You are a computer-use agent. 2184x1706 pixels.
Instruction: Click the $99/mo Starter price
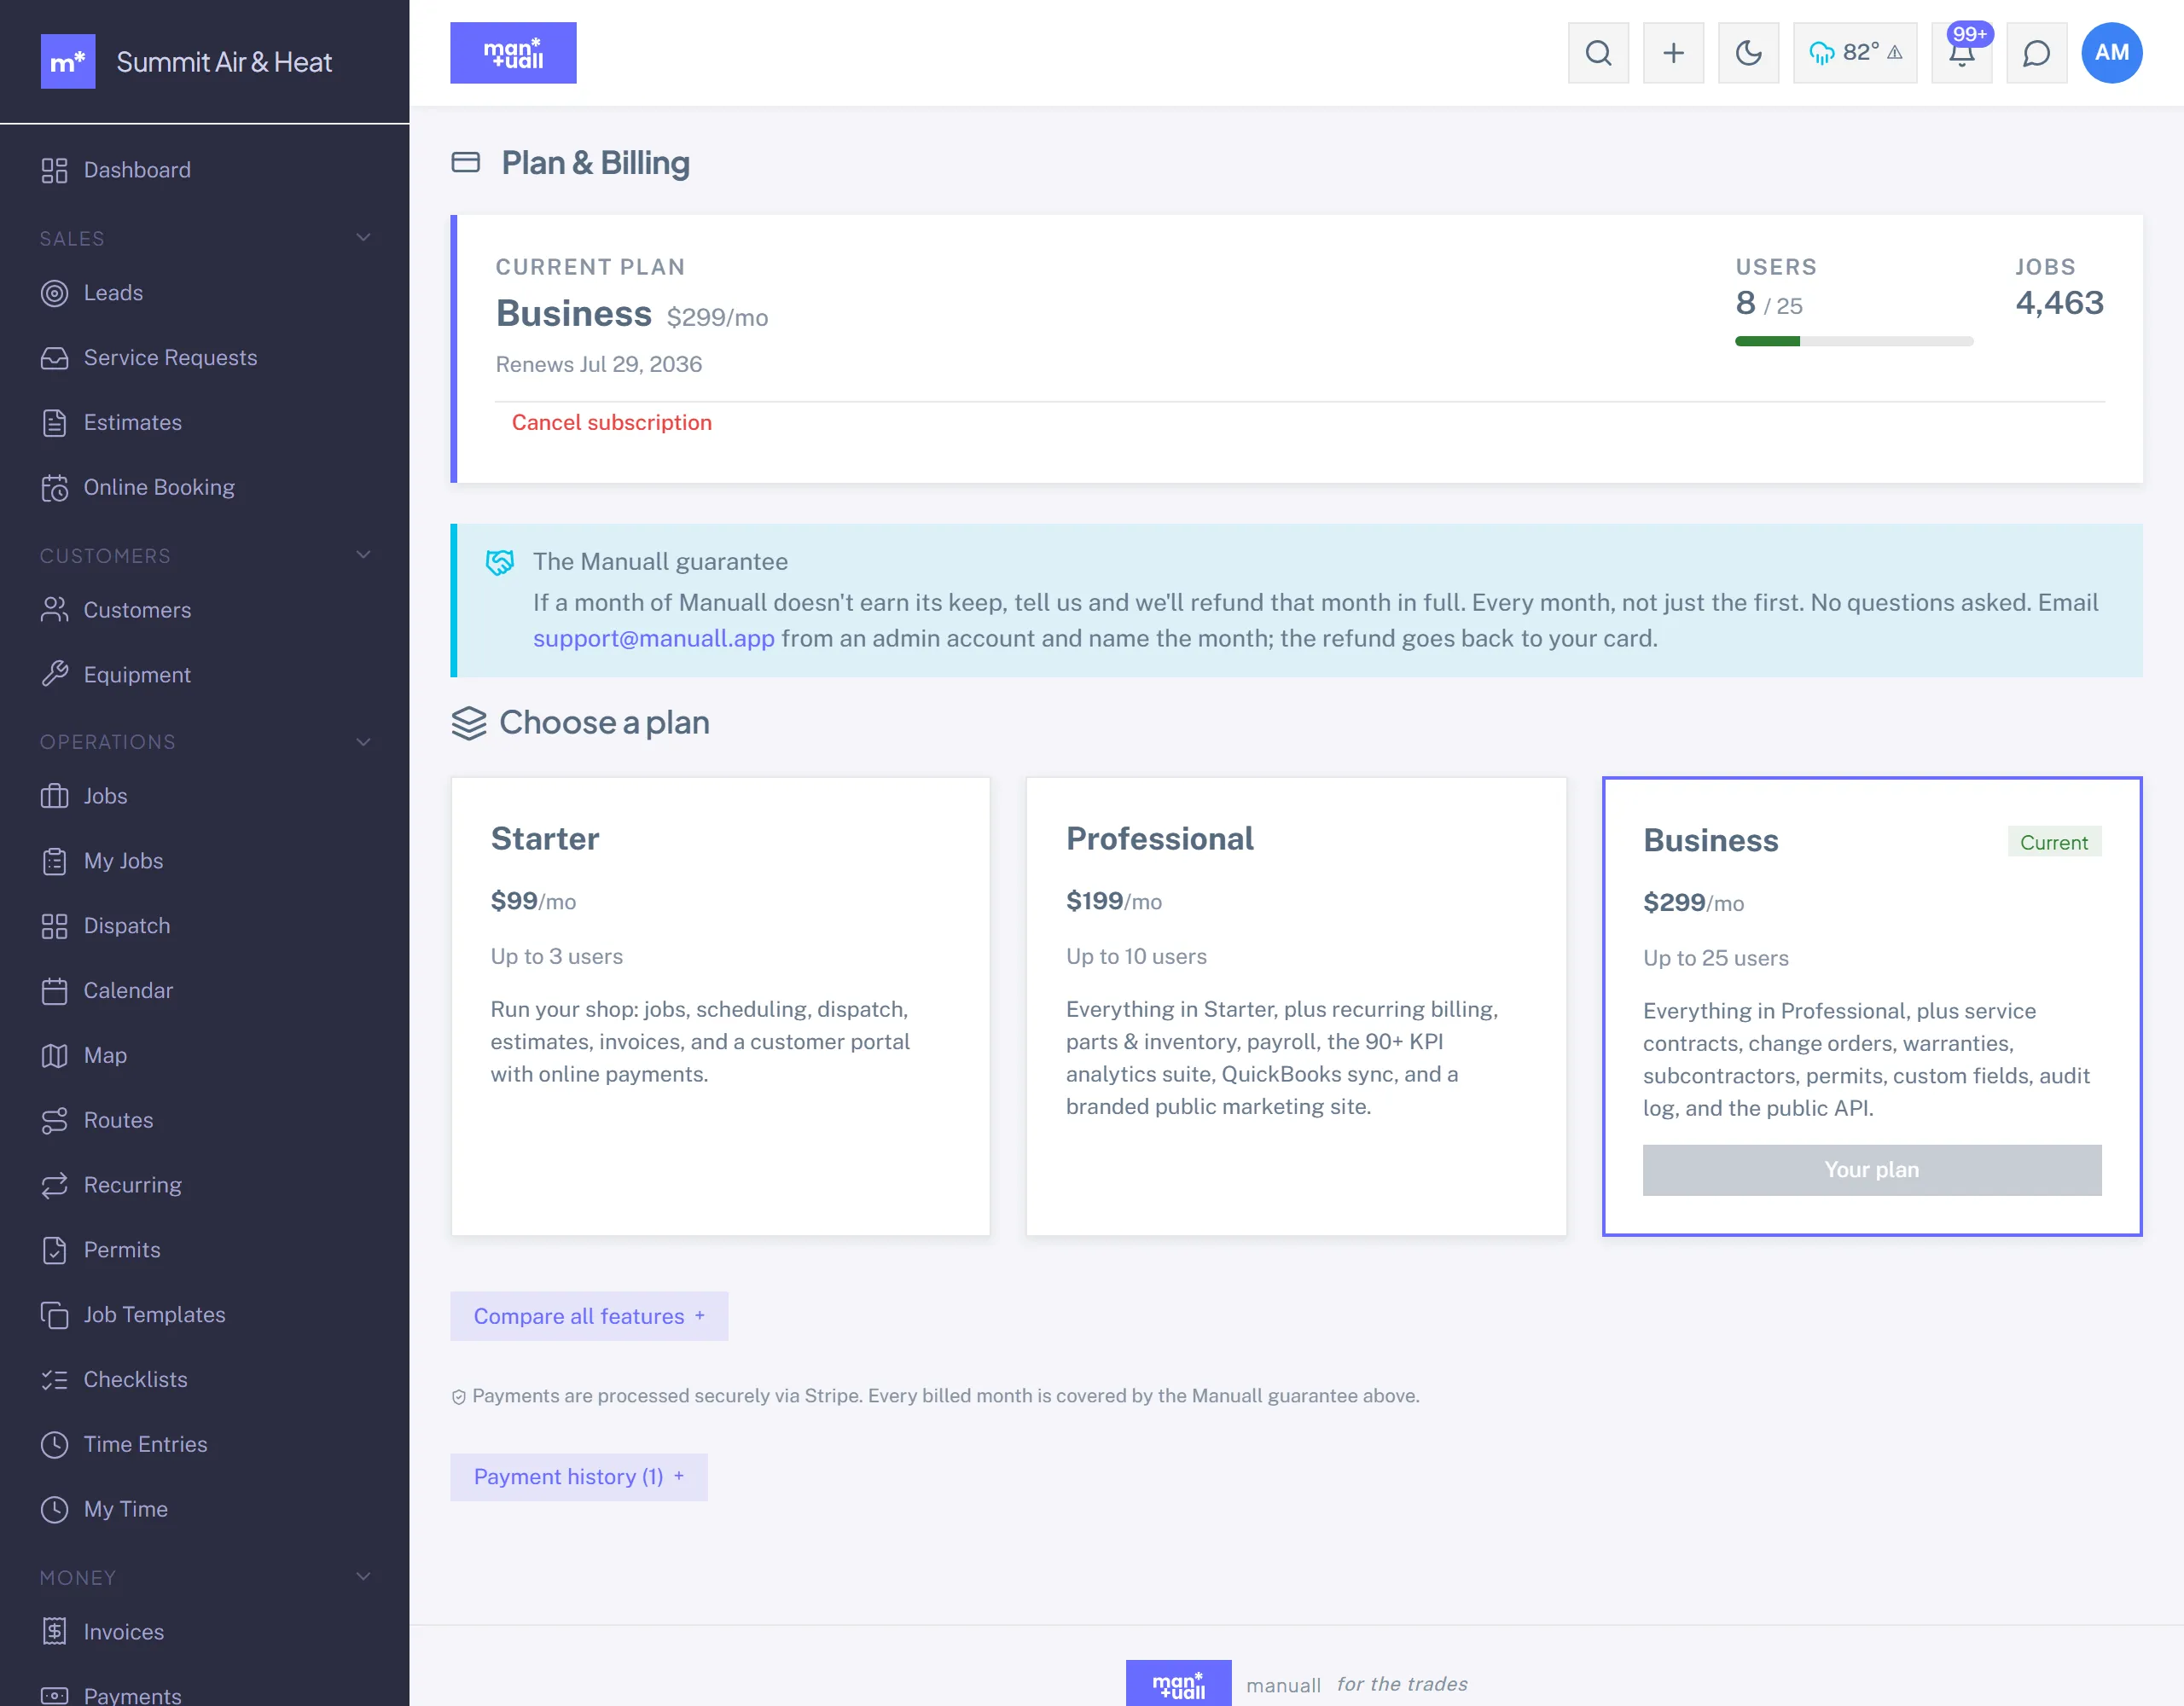pyautogui.click(x=533, y=901)
